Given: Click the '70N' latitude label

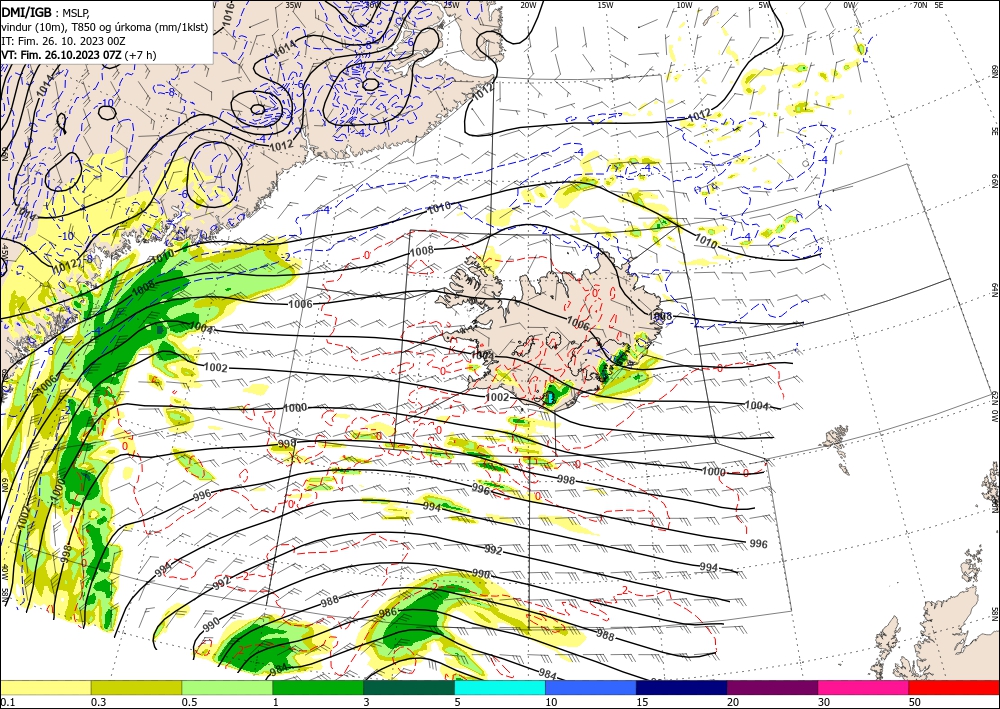Looking at the screenshot, I should (x=920, y=5).
